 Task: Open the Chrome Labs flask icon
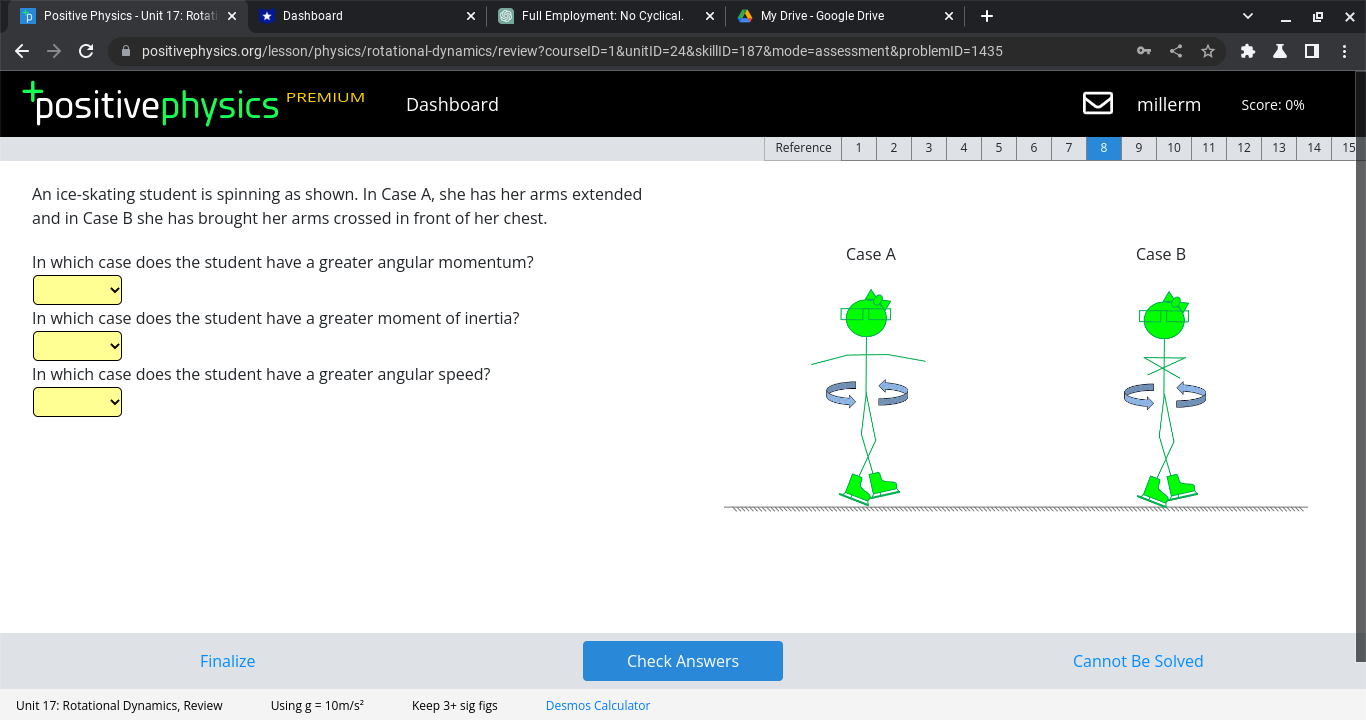[1280, 50]
